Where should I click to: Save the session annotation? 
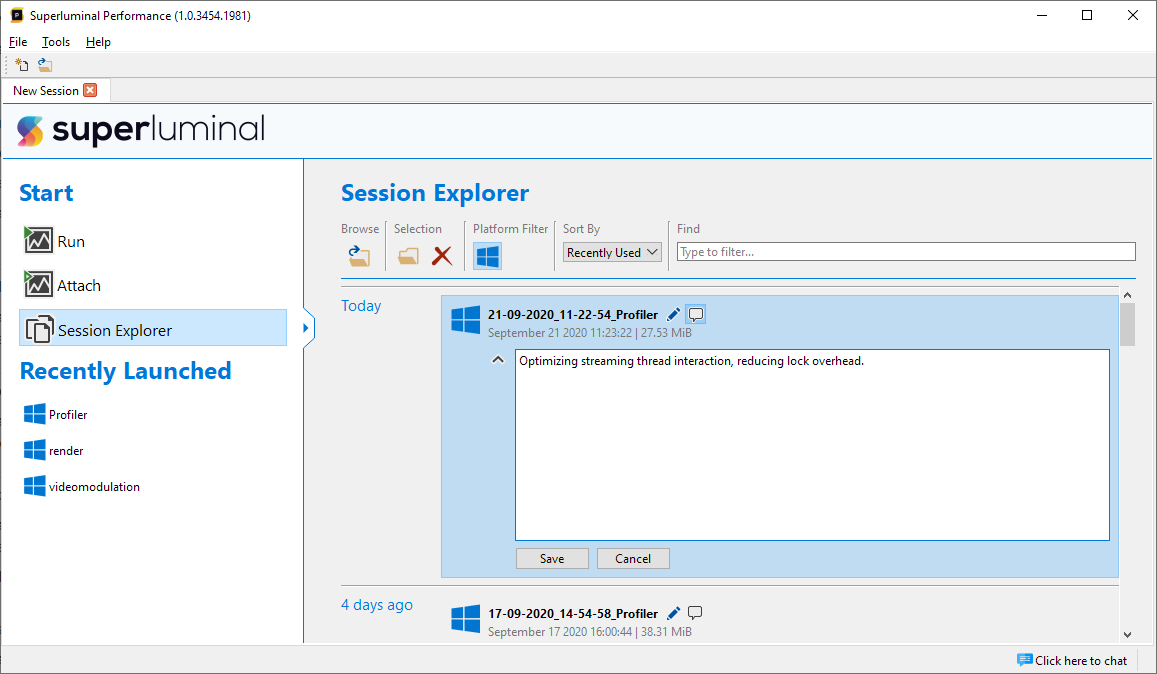[x=552, y=559]
